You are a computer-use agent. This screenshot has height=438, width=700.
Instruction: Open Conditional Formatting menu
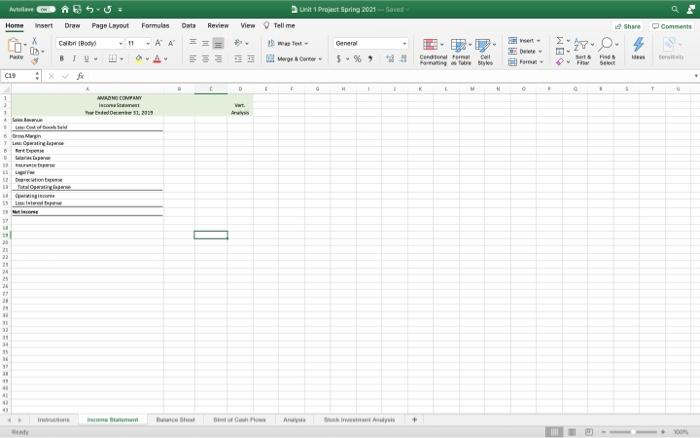pos(433,51)
